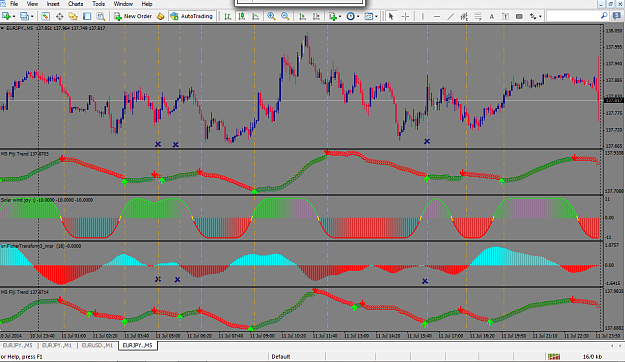The image size is (625, 362).
Task: Select the Fibonacci retracement tool
Action: [x=478, y=16]
